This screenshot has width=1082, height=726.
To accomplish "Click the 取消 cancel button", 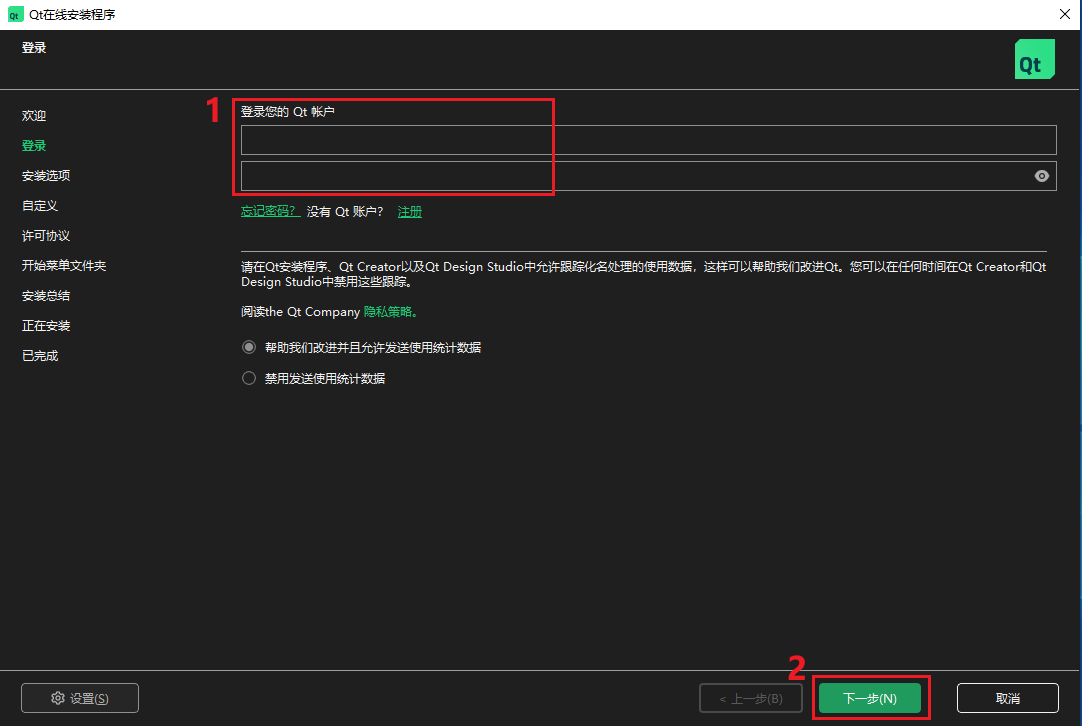I will click(x=1007, y=698).
